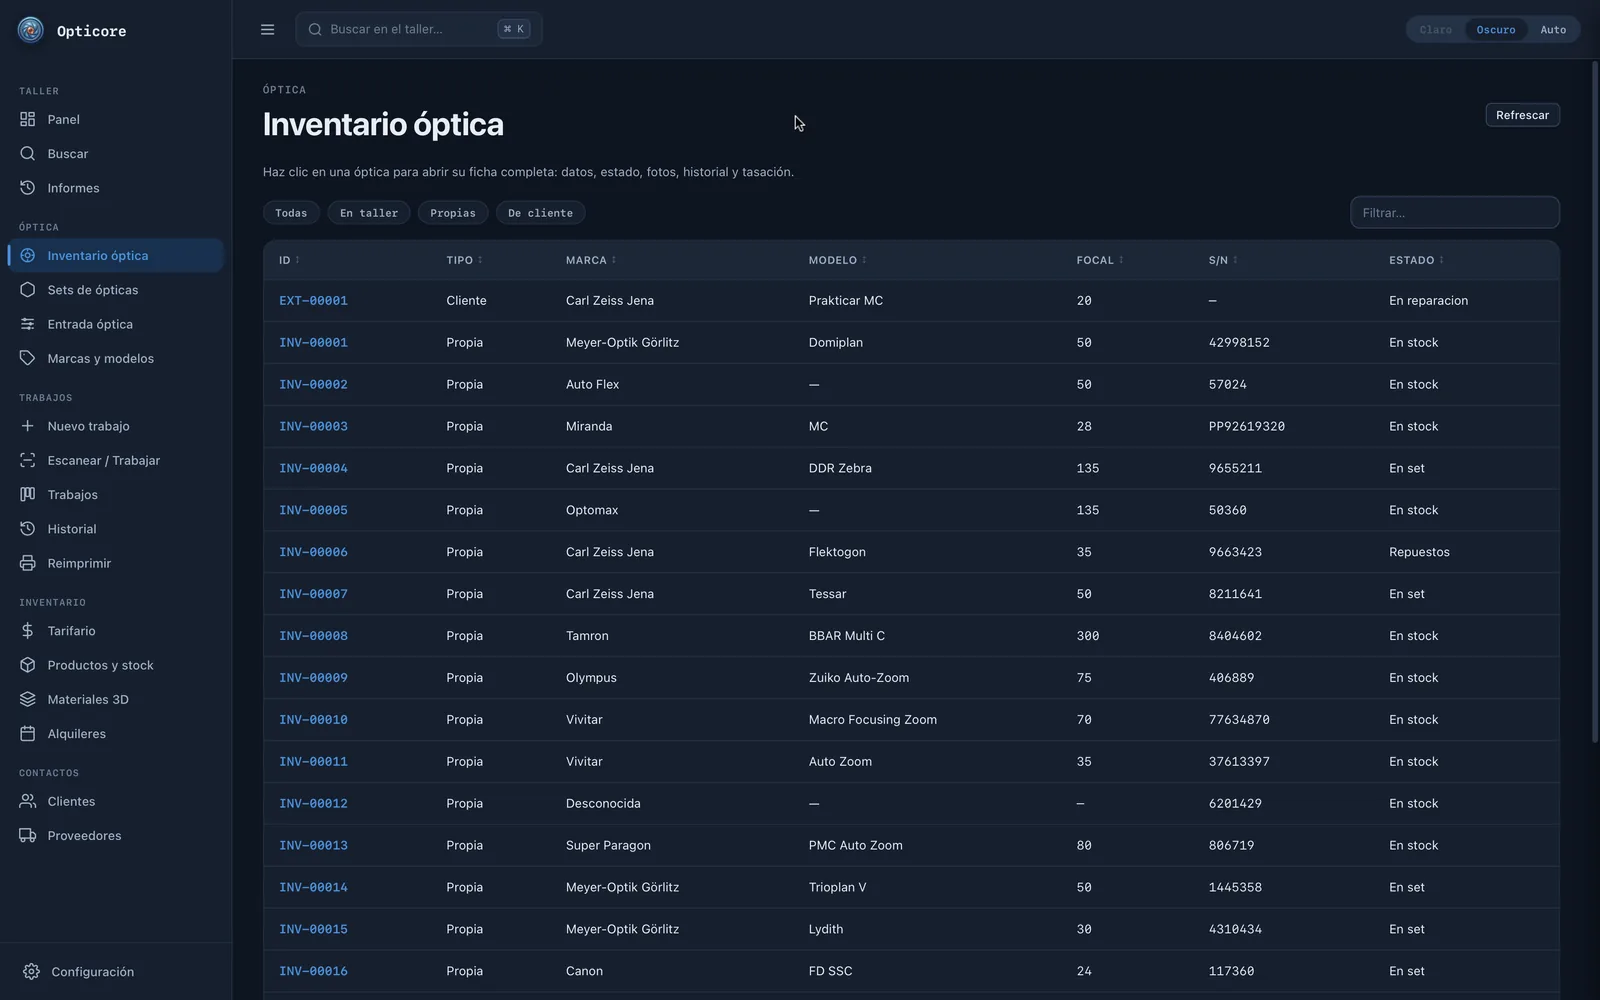Viewport: 1600px width, 1000px height.
Task: Open lens INV-00013 record
Action: [313, 845]
